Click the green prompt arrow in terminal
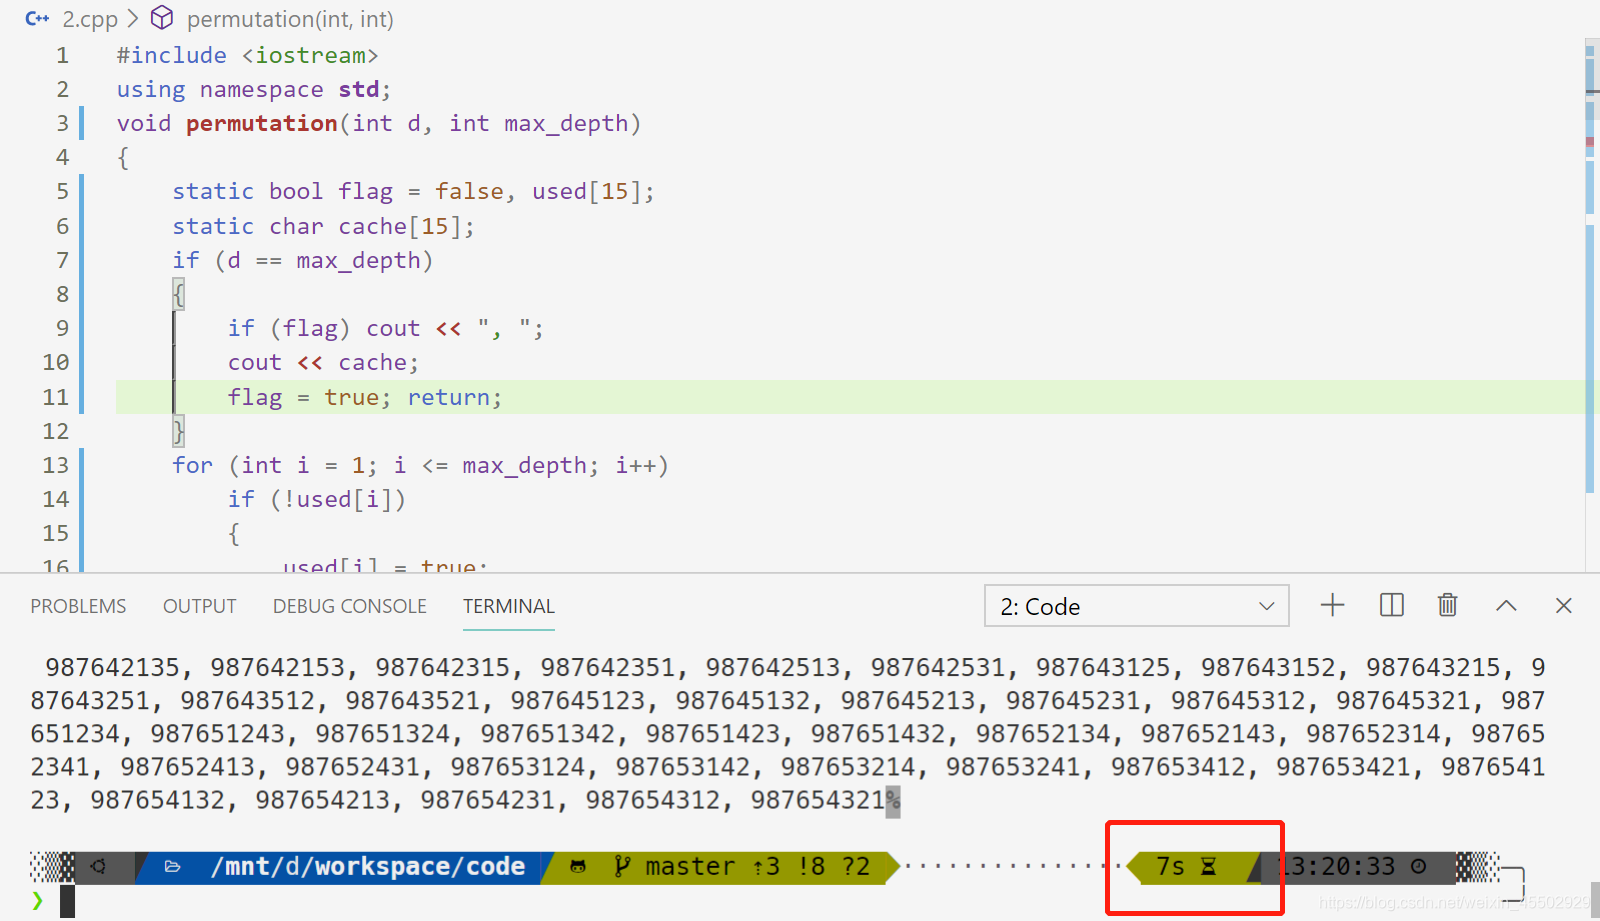Viewport: 1600px width, 921px height. tap(38, 900)
